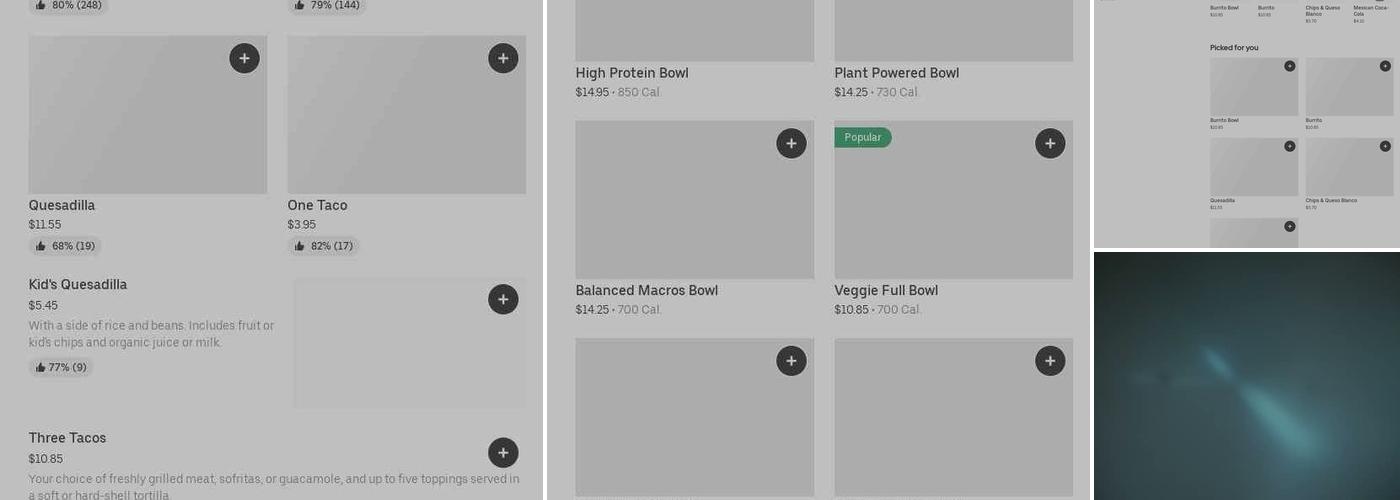Add the Veggie Full Bowl to cart
This screenshot has width=1400, height=500.
(x=1050, y=143)
